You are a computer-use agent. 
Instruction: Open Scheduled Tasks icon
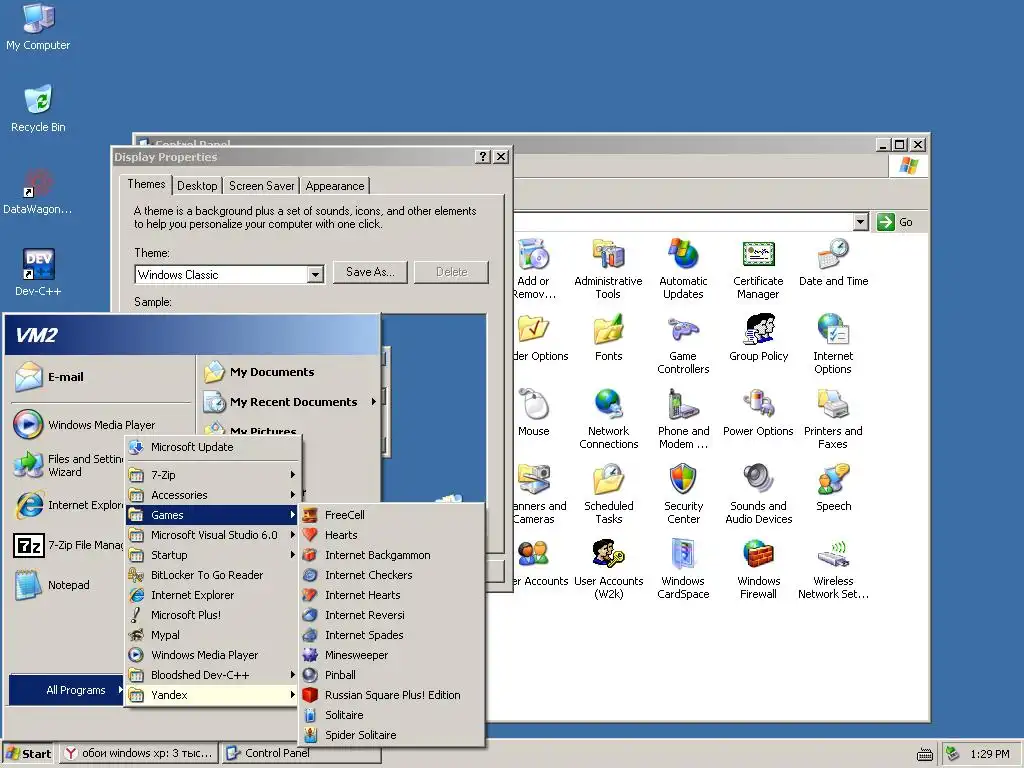click(609, 494)
